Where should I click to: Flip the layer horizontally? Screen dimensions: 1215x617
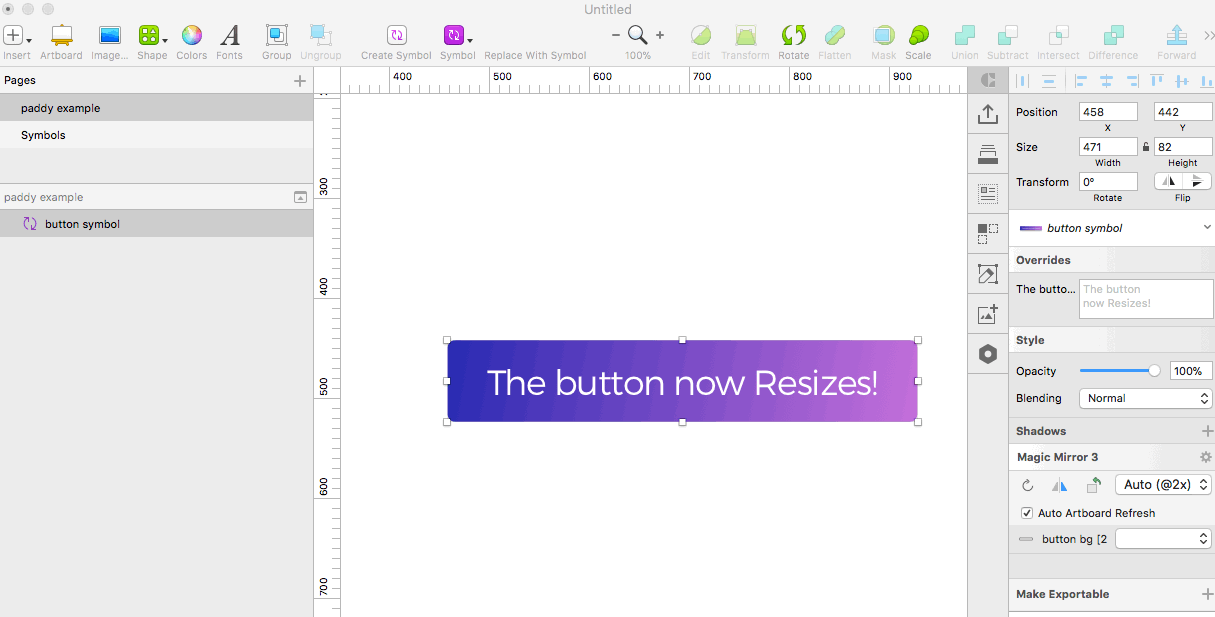point(1169,181)
